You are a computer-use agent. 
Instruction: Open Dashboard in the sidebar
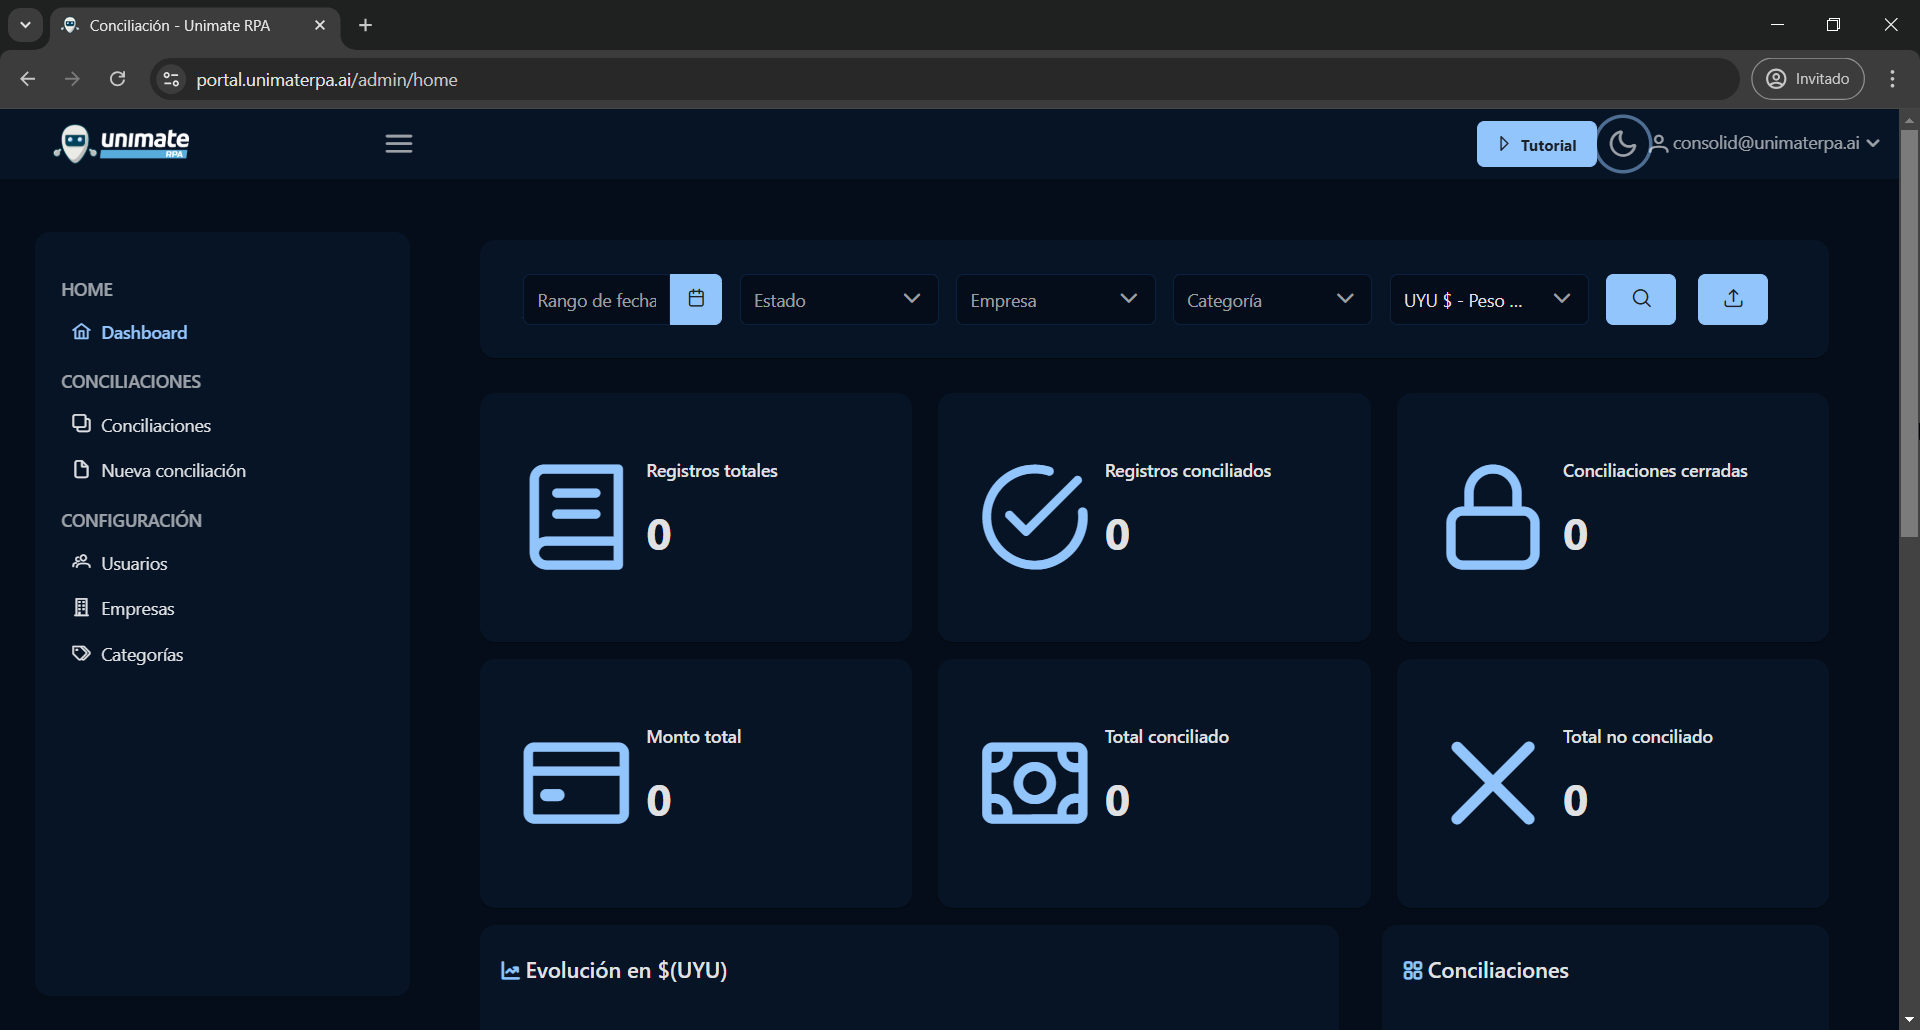coord(130,332)
